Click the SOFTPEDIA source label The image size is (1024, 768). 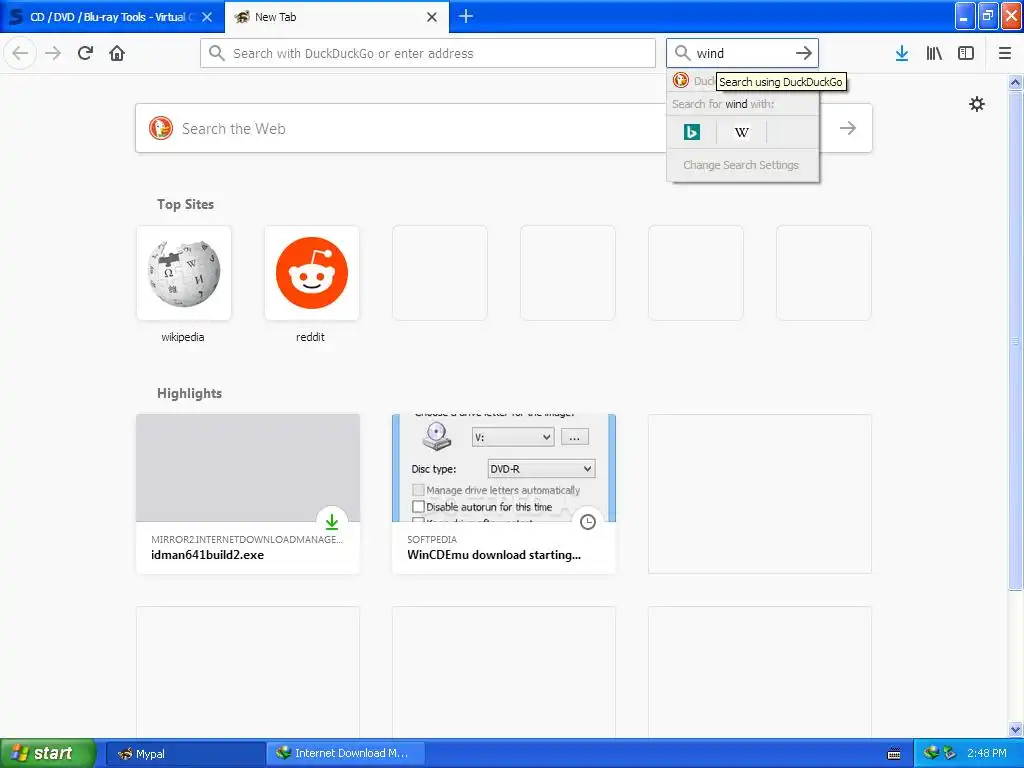432,539
